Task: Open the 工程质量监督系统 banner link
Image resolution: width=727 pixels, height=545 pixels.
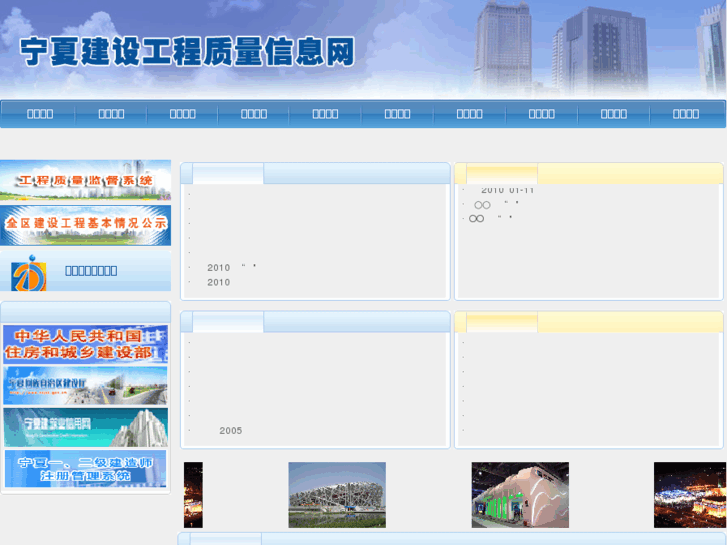Action: (x=85, y=180)
